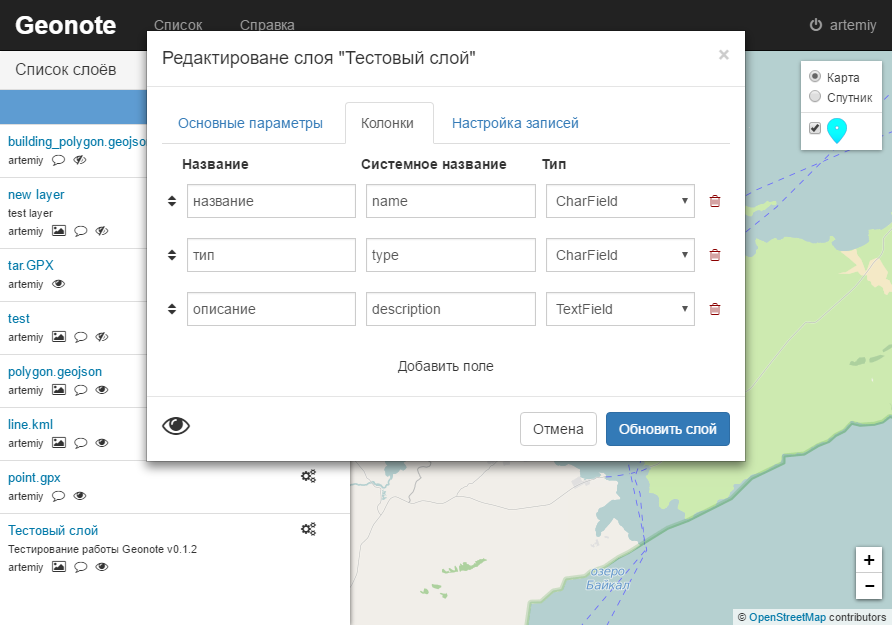Click the Обновить слой button
Image resolution: width=892 pixels, height=625 pixels.
pyautogui.click(x=667, y=429)
